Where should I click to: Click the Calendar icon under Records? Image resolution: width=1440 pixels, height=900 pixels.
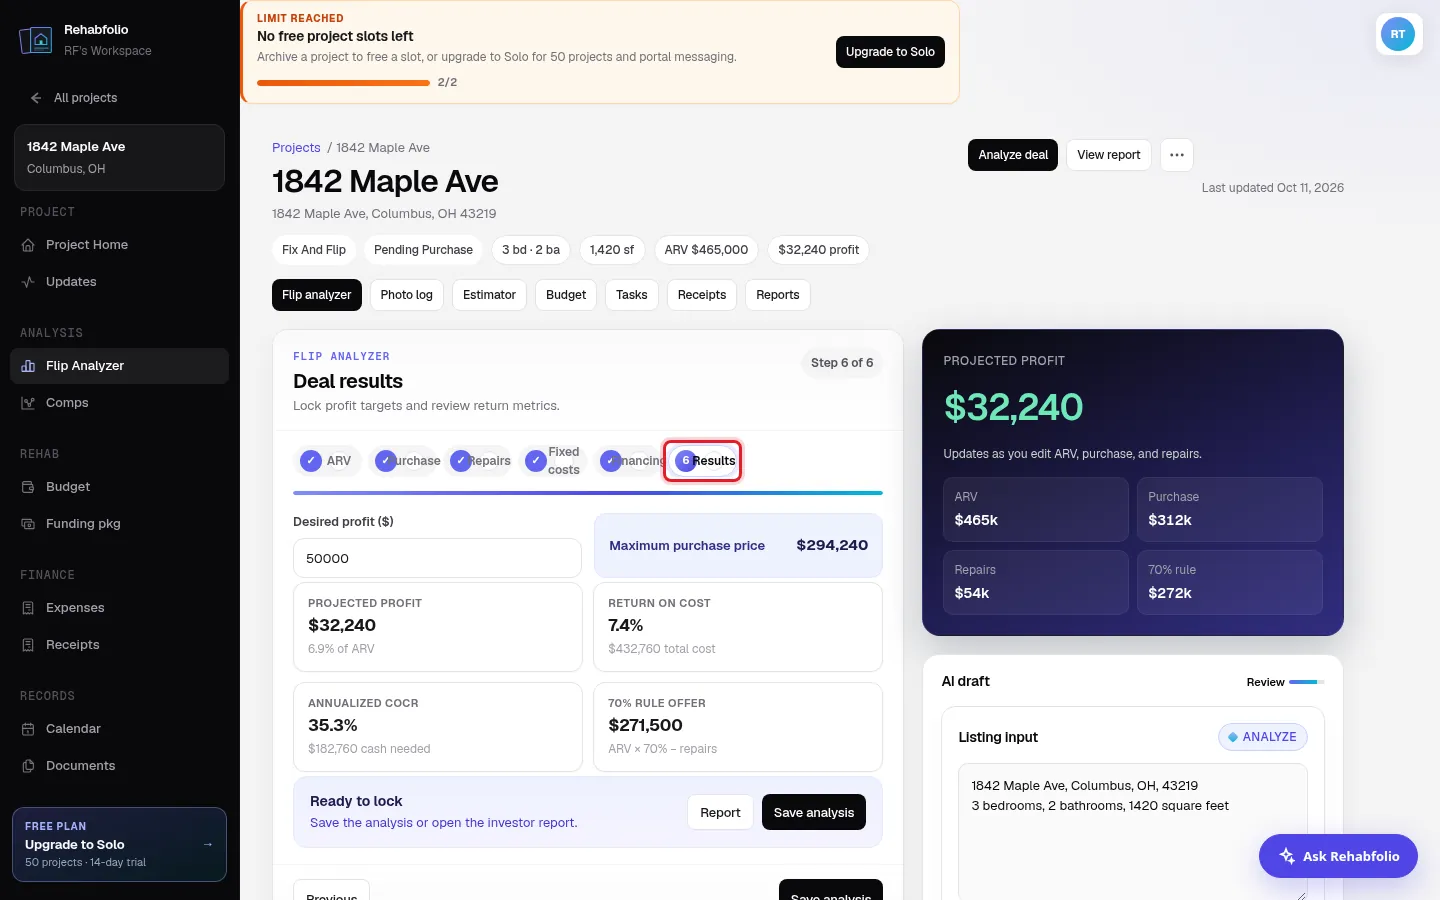click(x=28, y=729)
